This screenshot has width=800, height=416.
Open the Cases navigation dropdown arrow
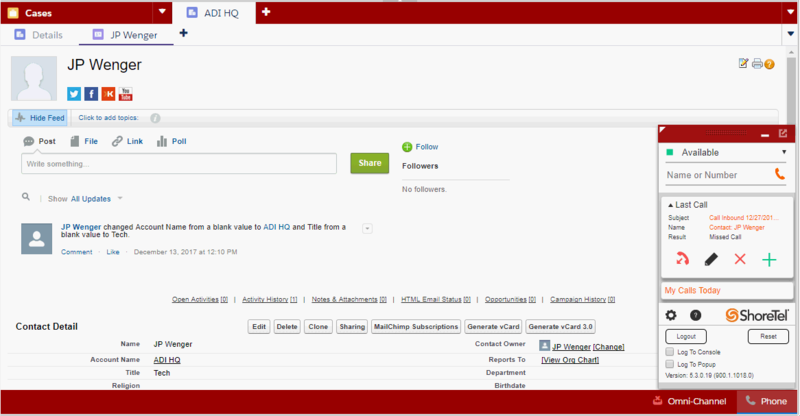[x=162, y=11]
